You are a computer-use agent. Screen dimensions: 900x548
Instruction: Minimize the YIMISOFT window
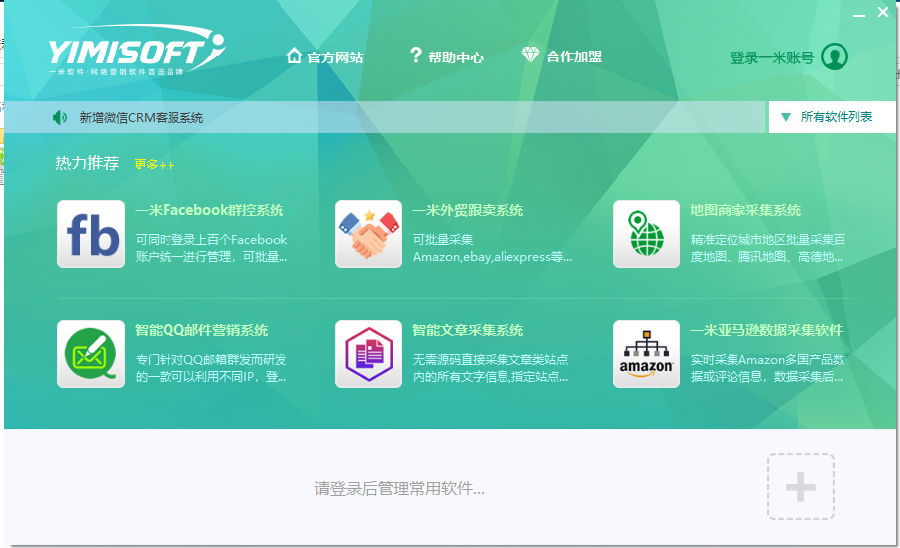tap(859, 13)
